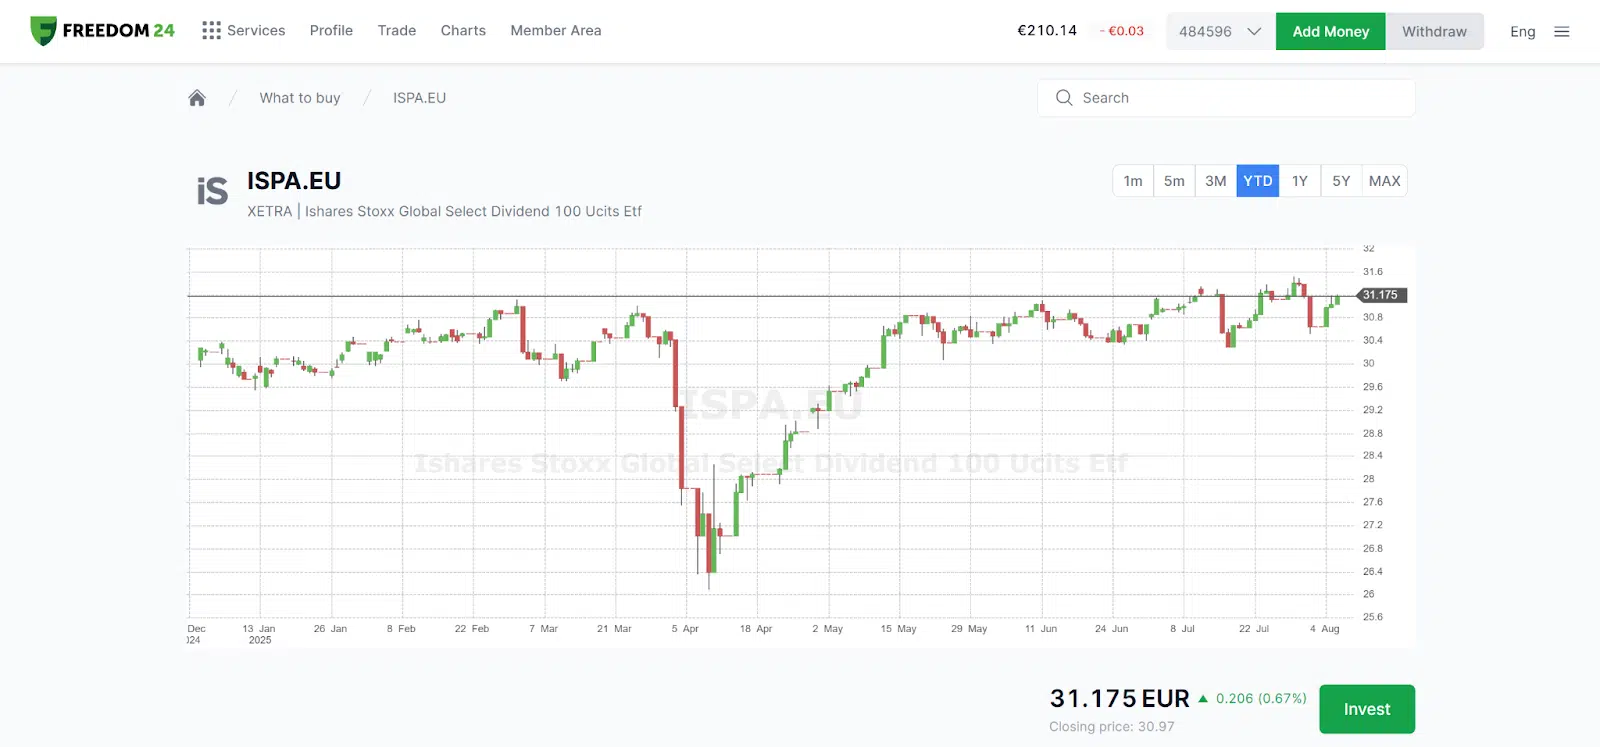Open the Charts menu
Screen dimensions: 1600x747
(x=463, y=31)
